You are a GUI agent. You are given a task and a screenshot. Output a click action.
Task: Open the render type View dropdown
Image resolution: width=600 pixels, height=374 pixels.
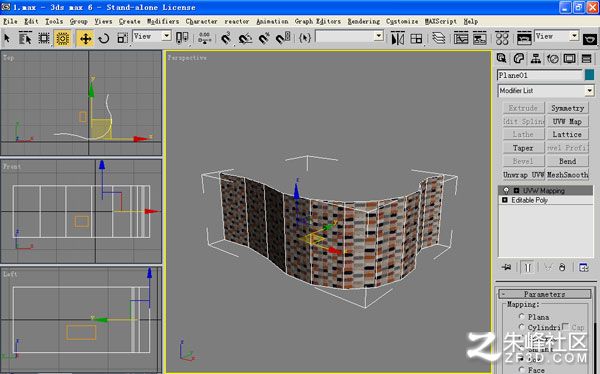574,36
